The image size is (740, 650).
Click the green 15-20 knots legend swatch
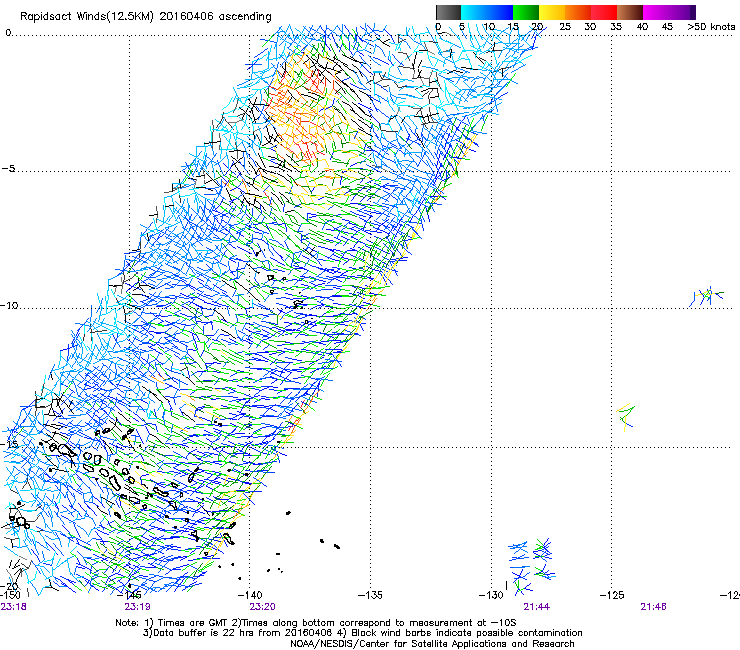point(526,12)
